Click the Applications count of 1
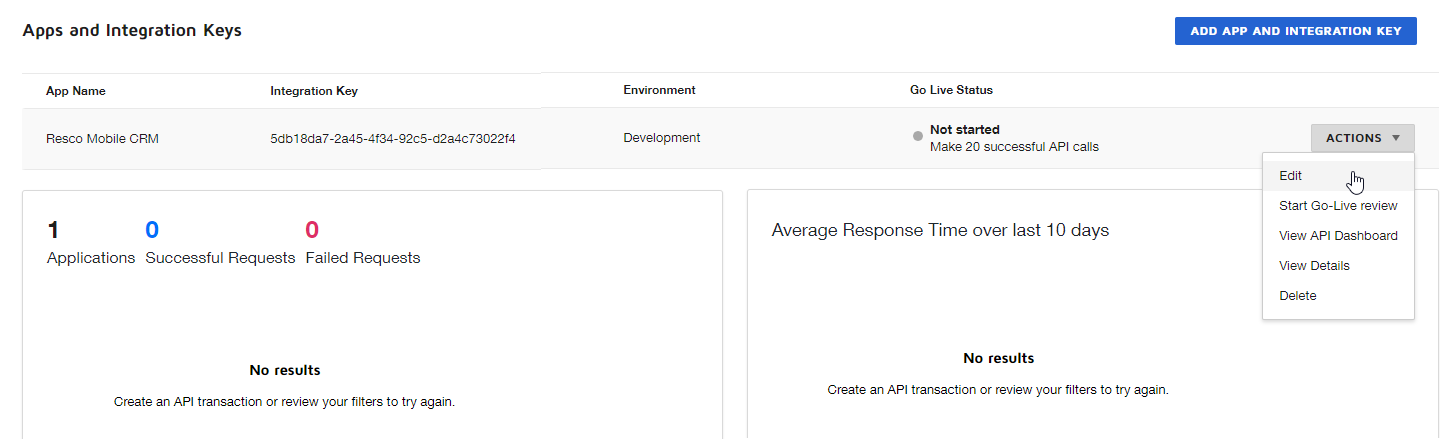This screenshot has height=439, width=1440. coord(53,231)
